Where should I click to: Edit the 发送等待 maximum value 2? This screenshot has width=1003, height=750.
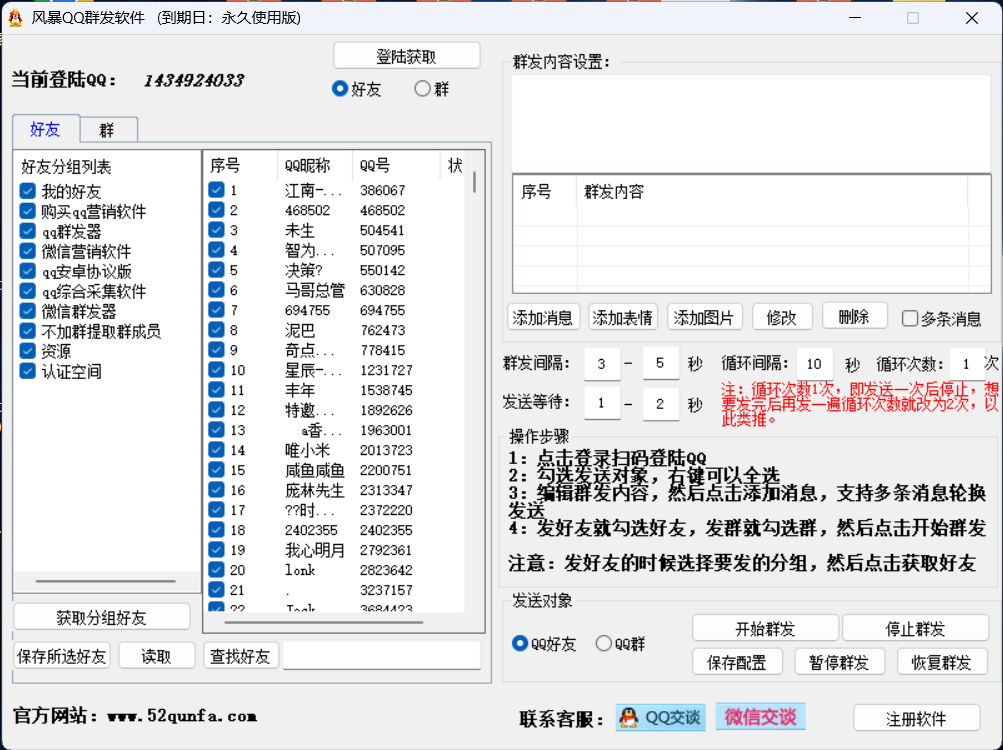(660, 404)
